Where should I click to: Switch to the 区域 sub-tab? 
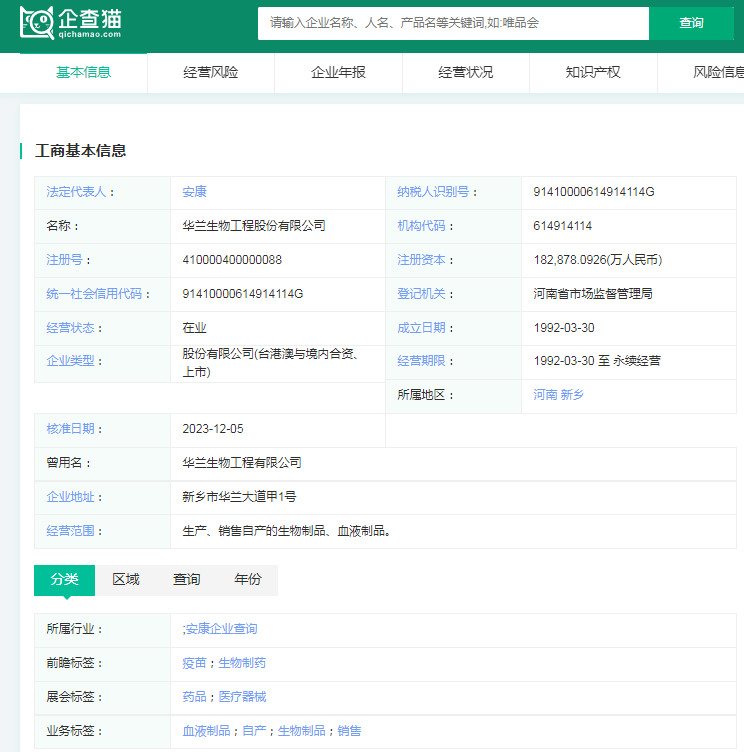point(126,580)
